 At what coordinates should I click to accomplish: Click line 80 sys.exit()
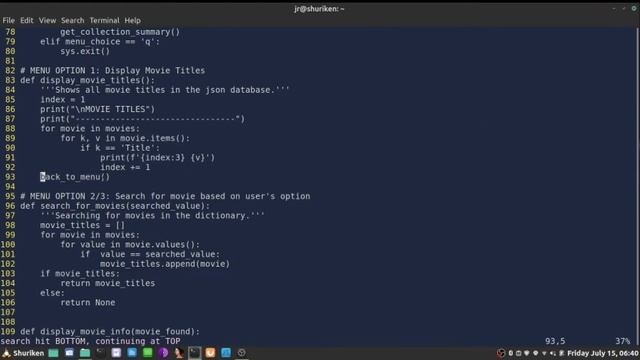click(85, 51)
